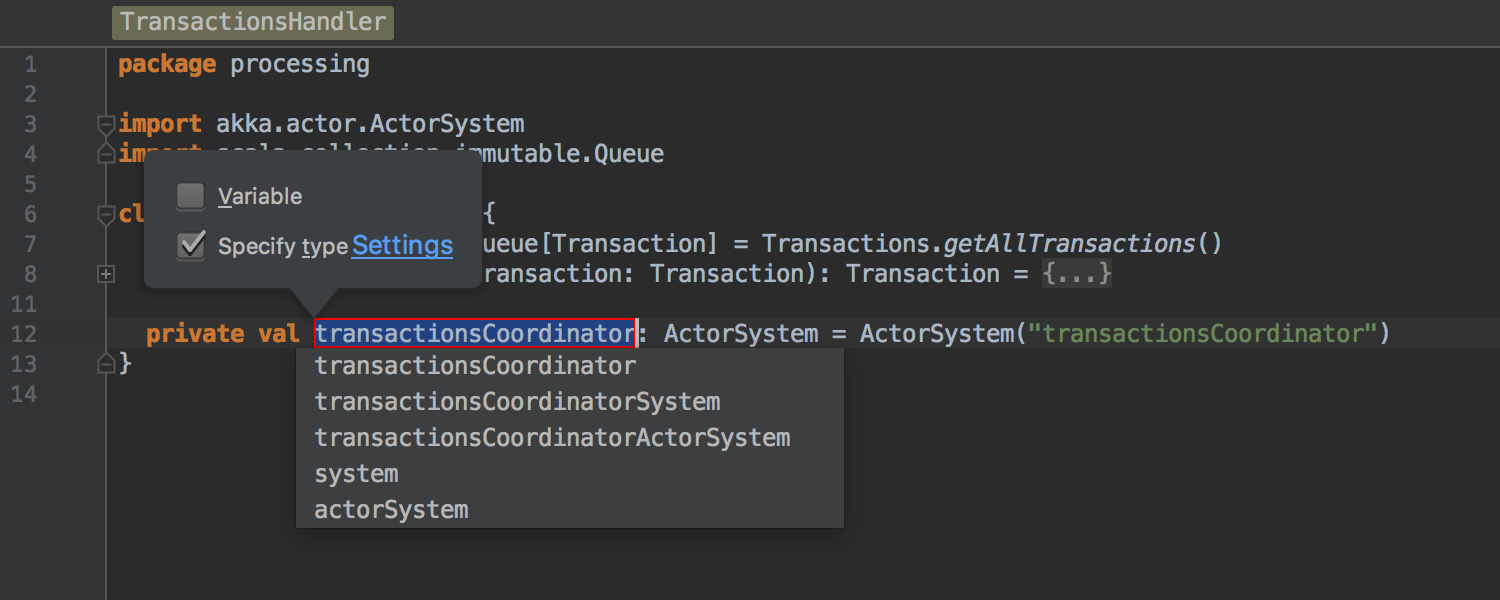Click the fold end marker on line 4
Image resolution: width=1500 pixels, height=600 pixels.
[x=106, y=155]
